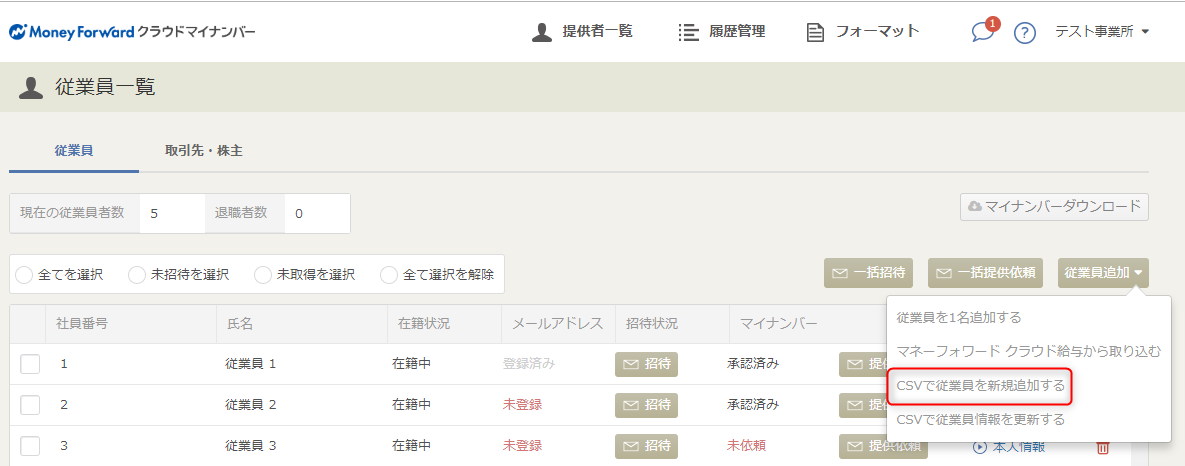
Task: Click the 一括招待 button
Action: tap(868, 273)
